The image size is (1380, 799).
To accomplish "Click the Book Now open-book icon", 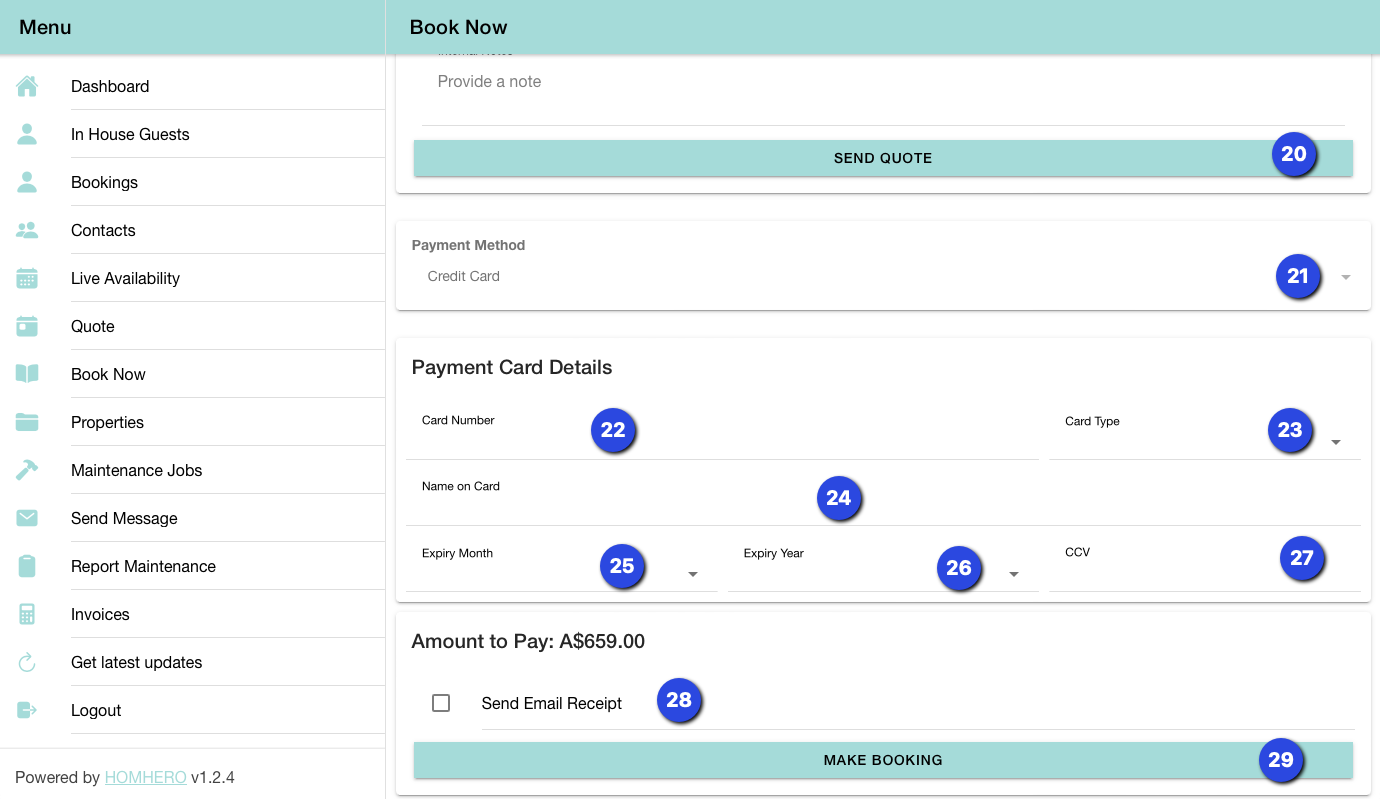I will click(27, 374).
